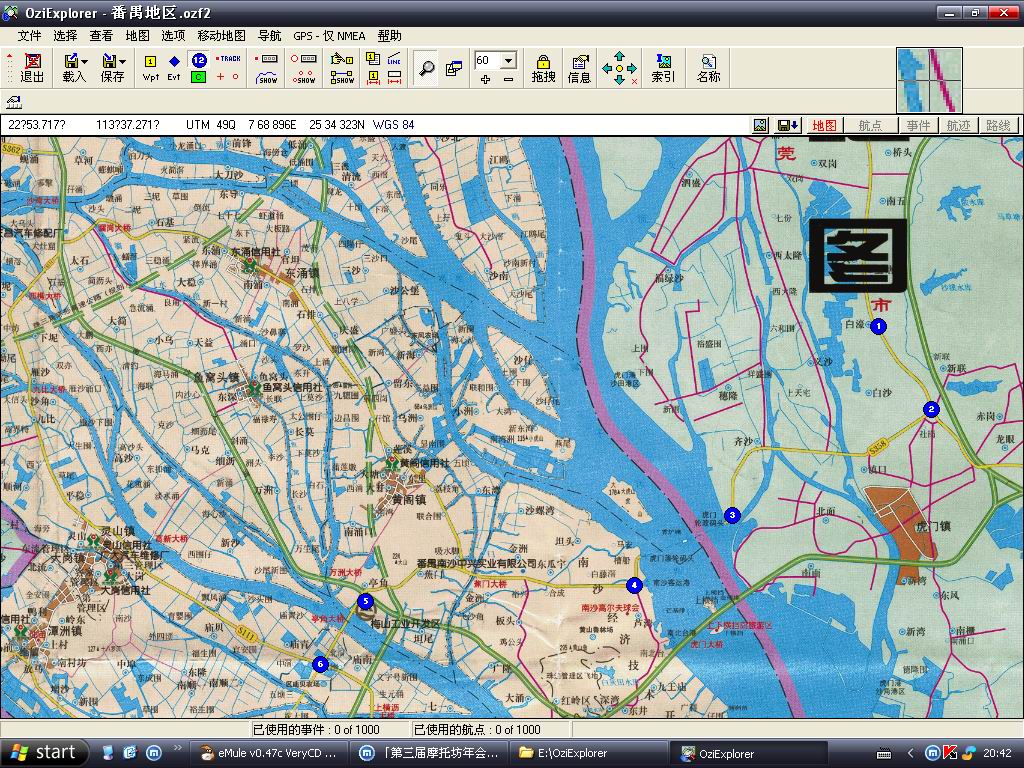Open the 帮助 help menu
Screen dimensions: 1024x768
coord(389,36)
